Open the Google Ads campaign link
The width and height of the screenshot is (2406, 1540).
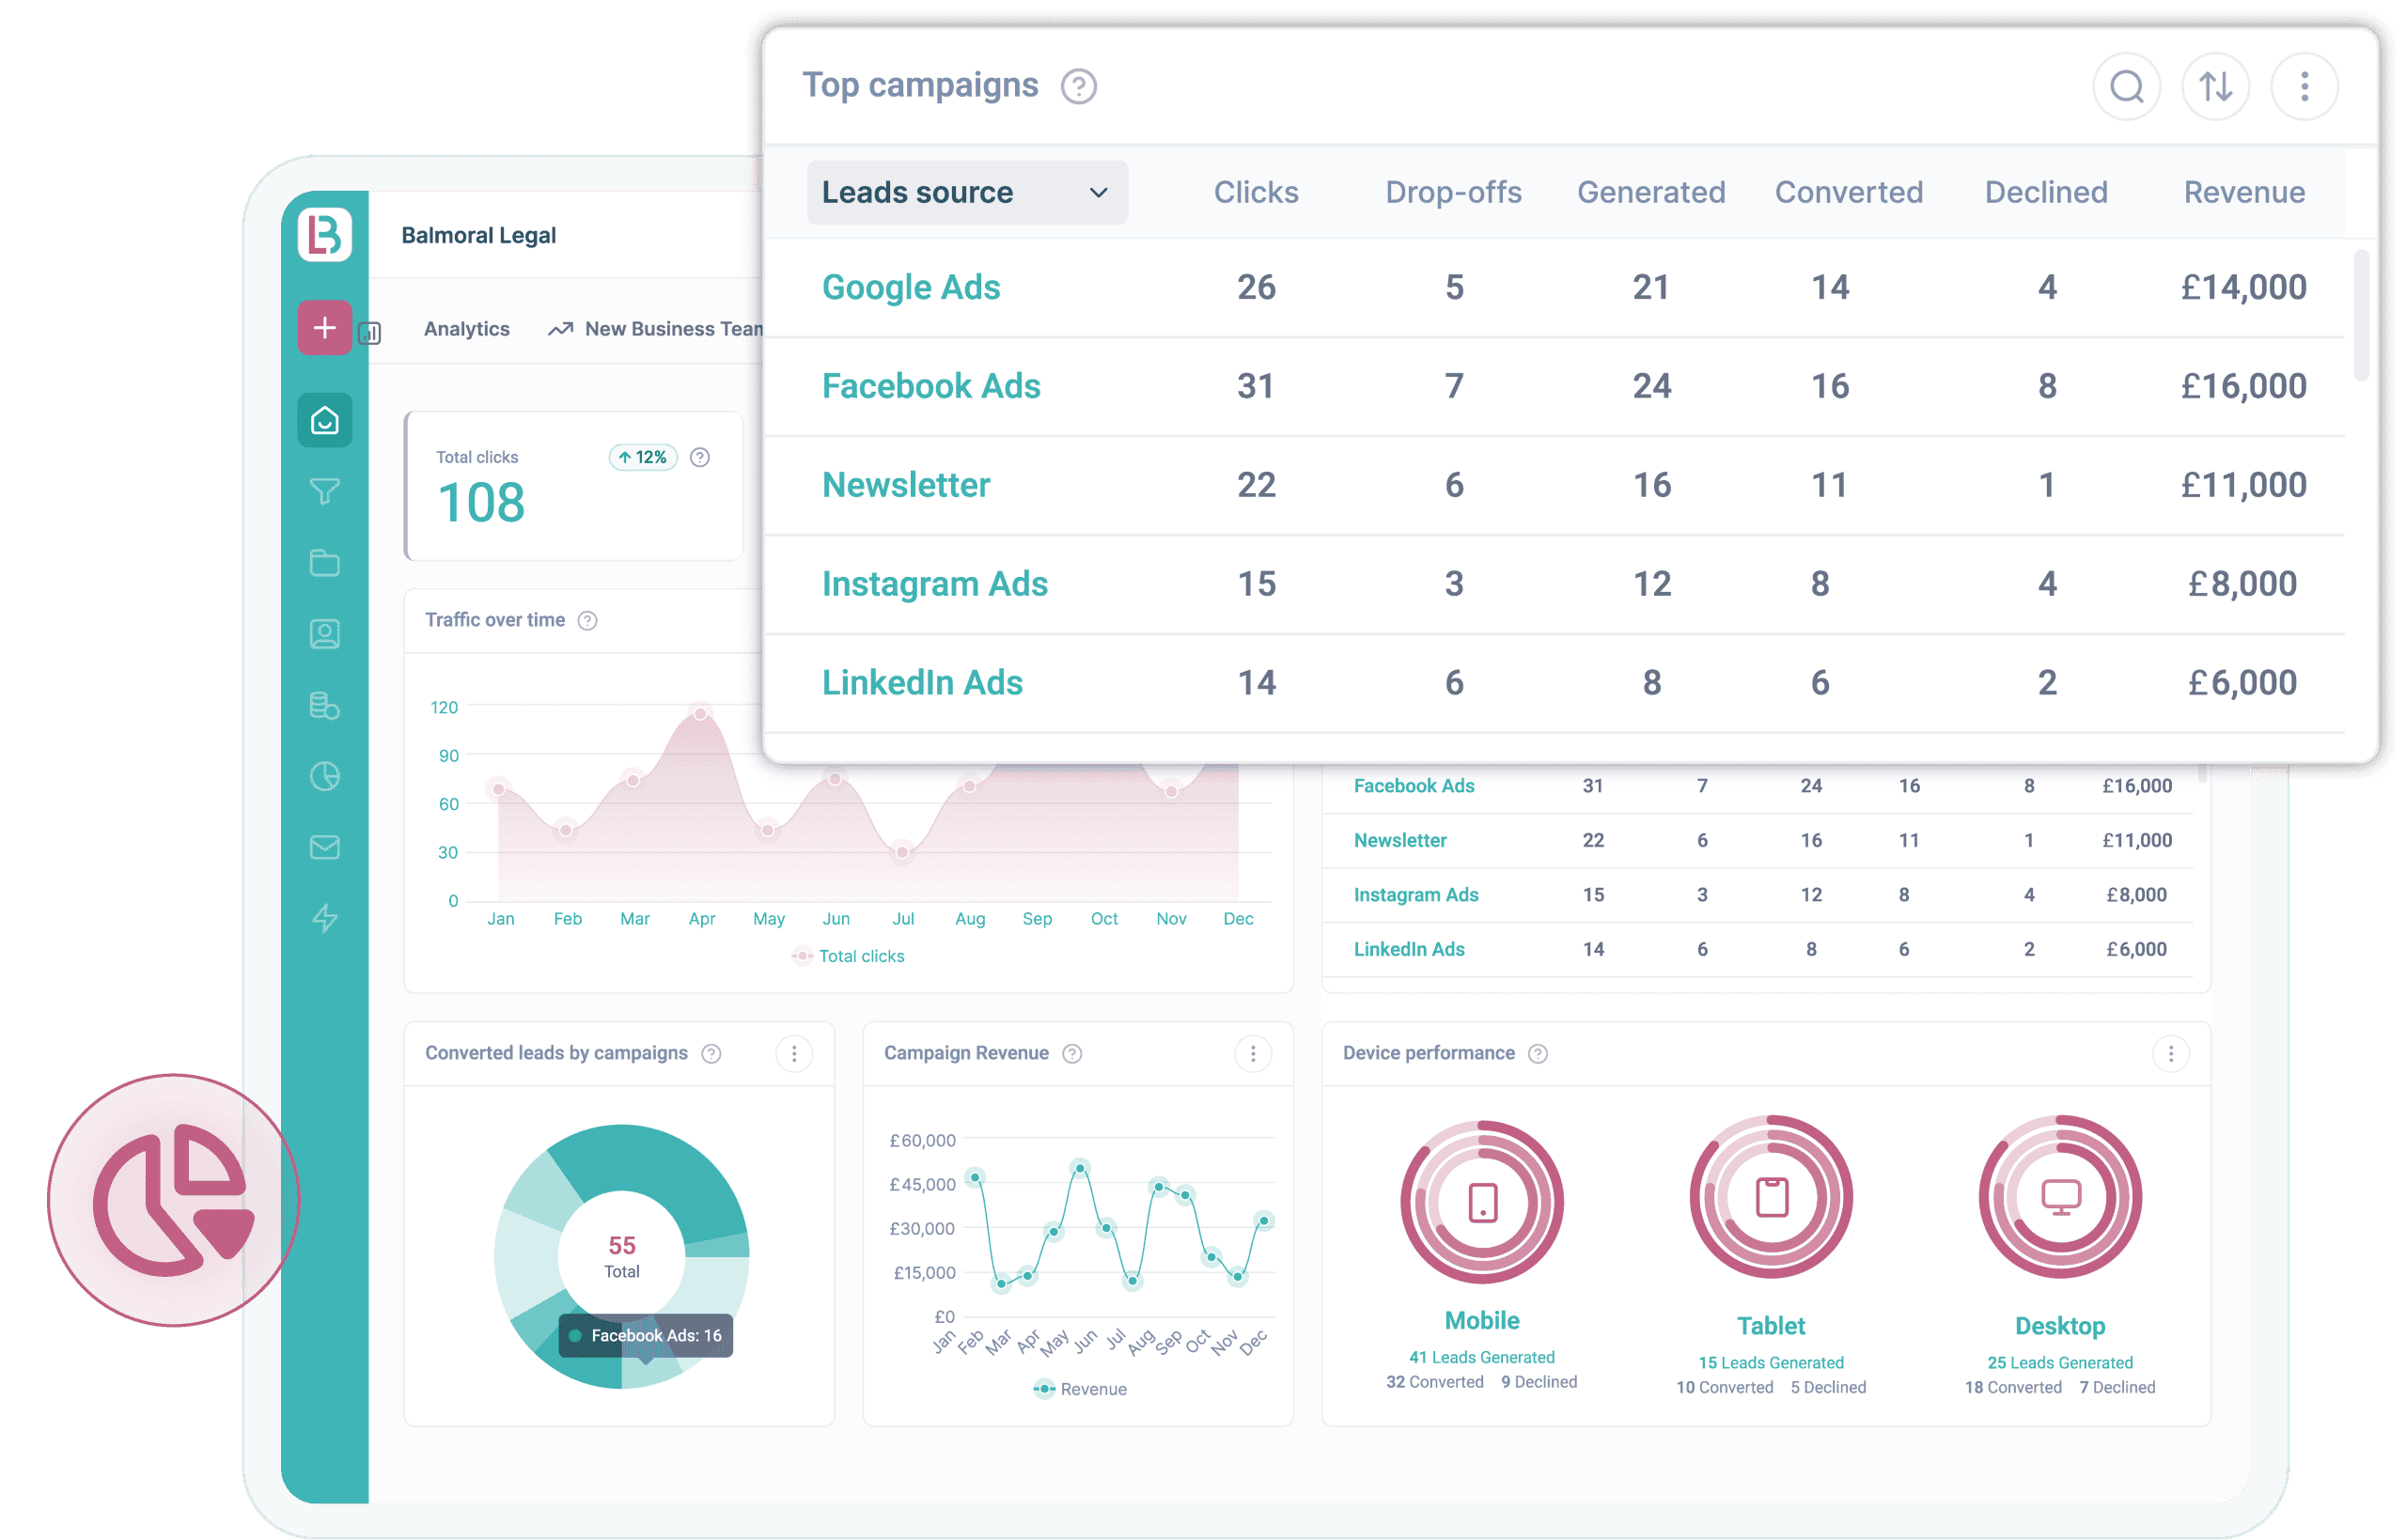click(910, 287)
